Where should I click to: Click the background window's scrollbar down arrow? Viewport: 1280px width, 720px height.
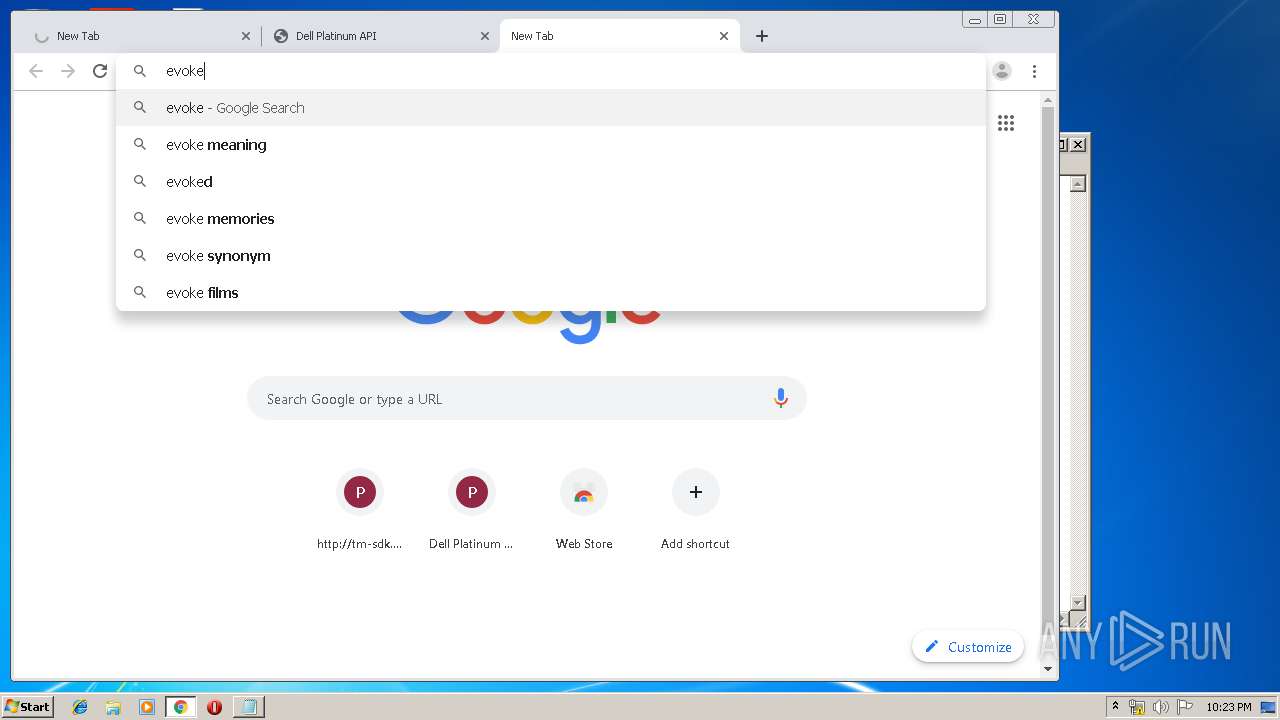[x=1078, y=602]
